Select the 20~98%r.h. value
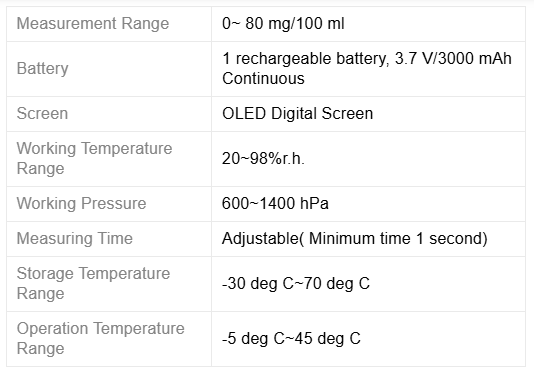This screenshot has height=377, width=534. (263, 159)
